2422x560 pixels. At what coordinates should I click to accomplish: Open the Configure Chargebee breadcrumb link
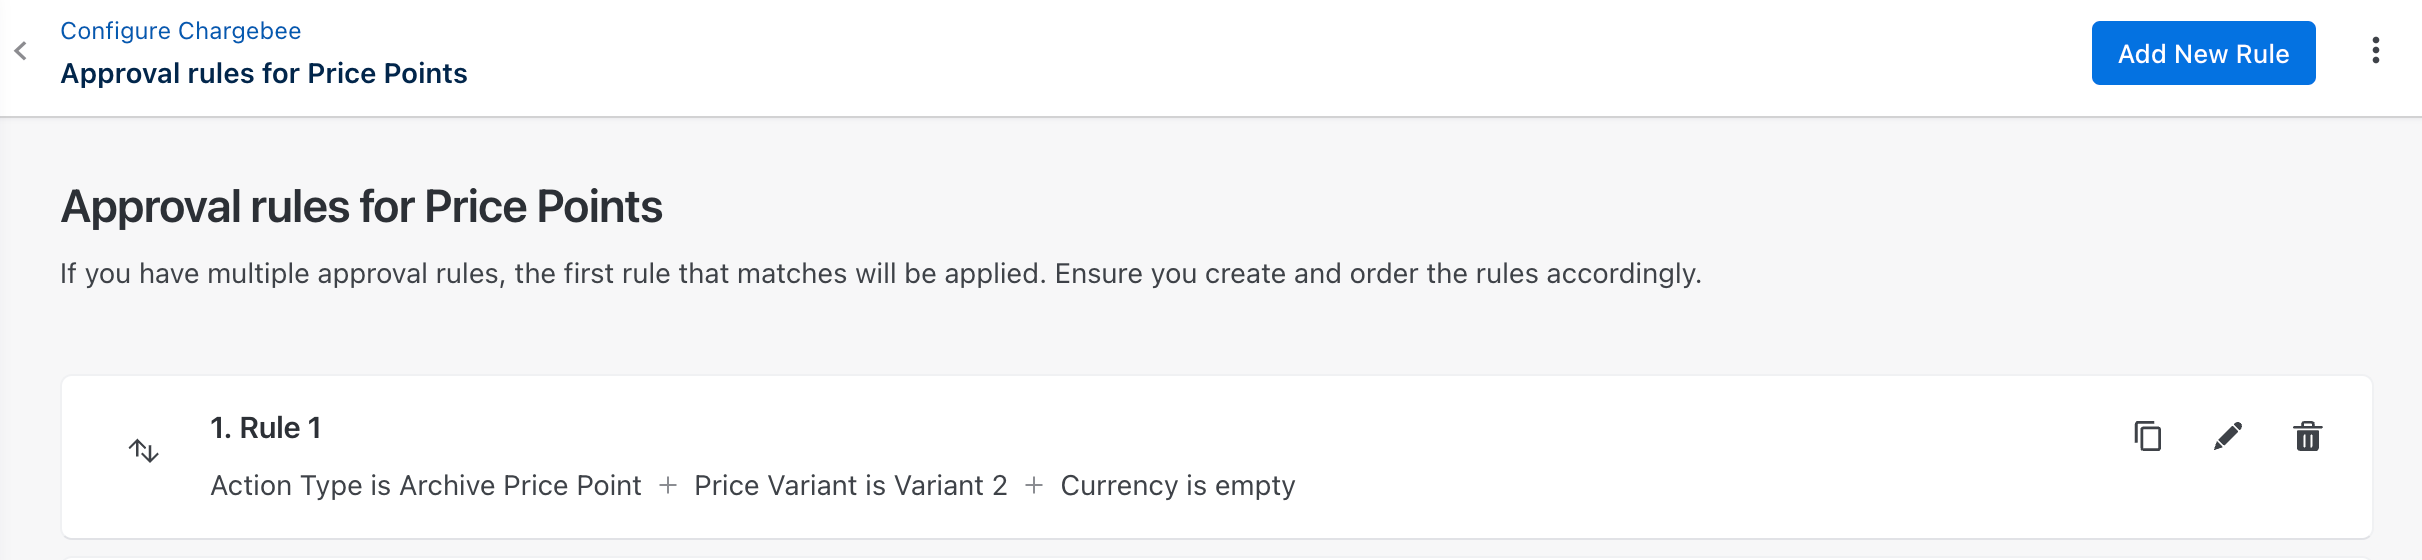180,31
